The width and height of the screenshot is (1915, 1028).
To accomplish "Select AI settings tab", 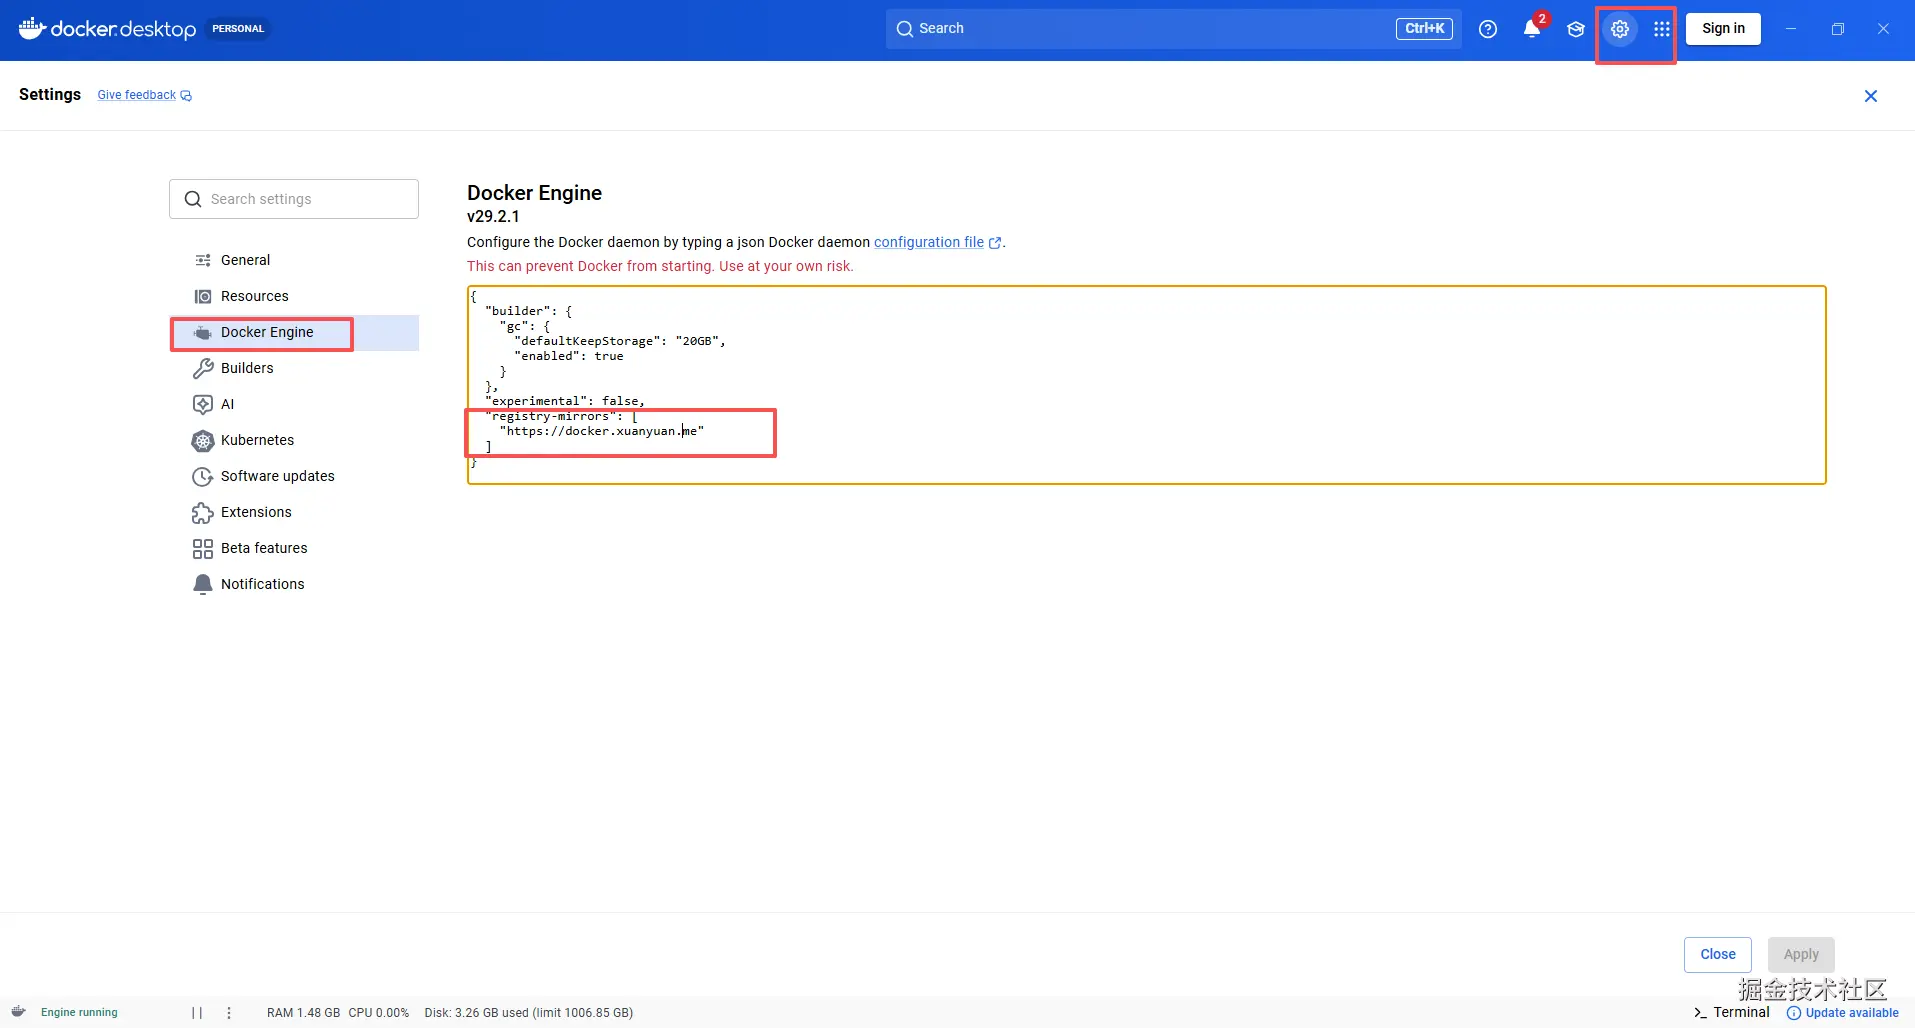I will (x=294, y=404).
